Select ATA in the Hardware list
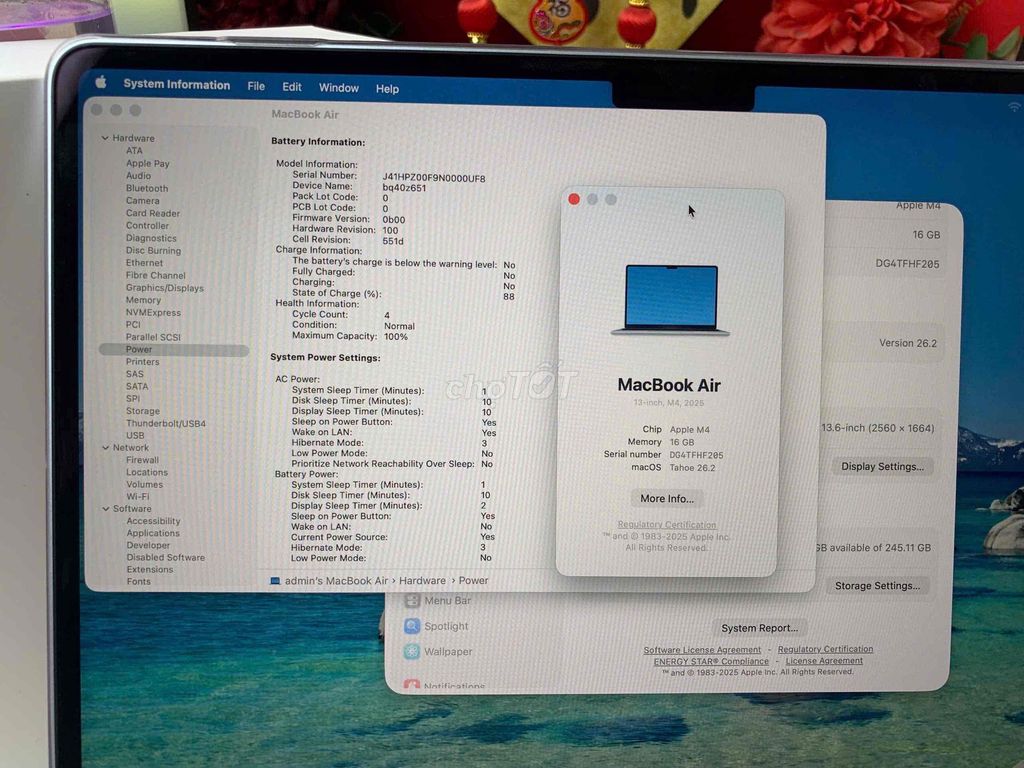This screenshot has width=1024, height=768. (x=134, y=150)
